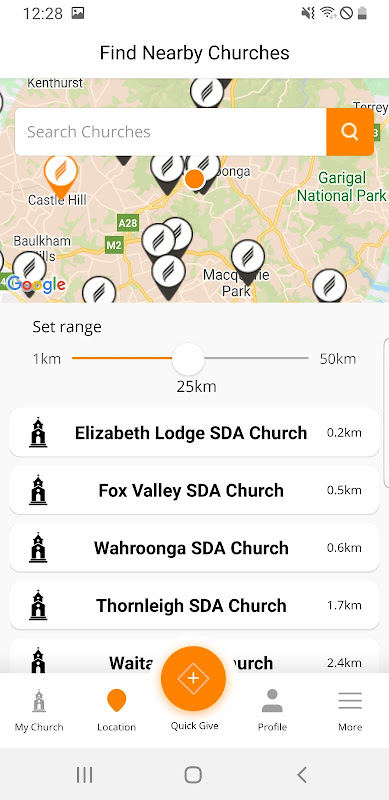
Task: Tap the church marker near Macquarie Park
Action: coord(248,261)
